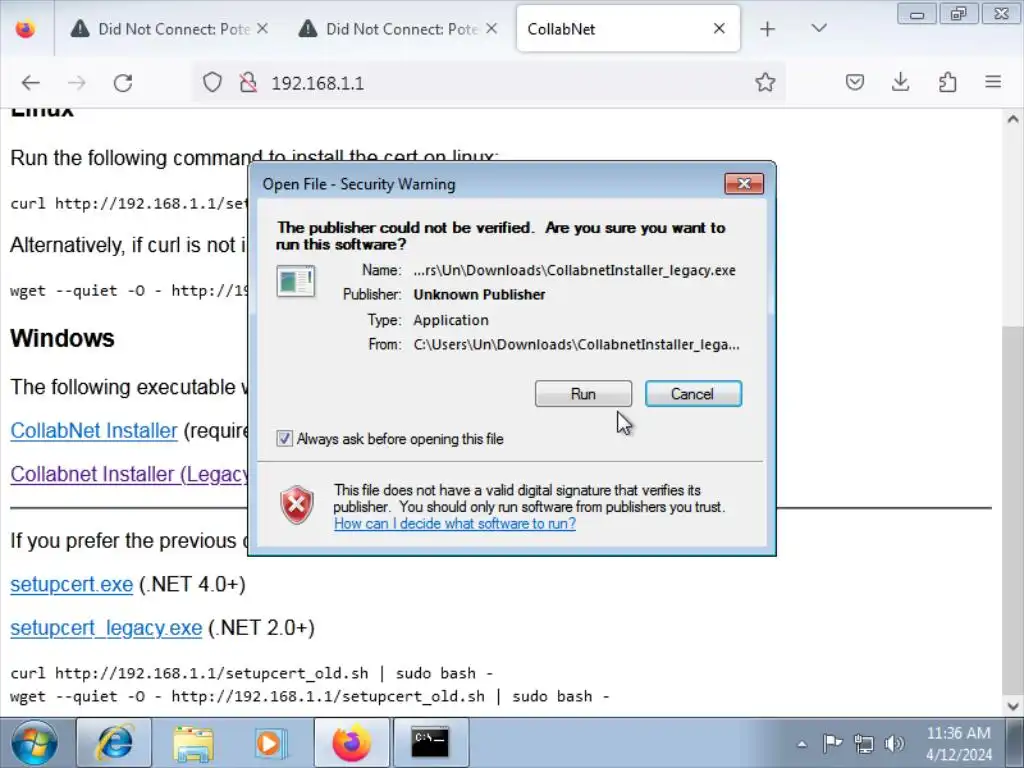The width and height of the screenshot is (1024, 768).
Task: Click the Windows heading on the page
Action: click(62, 338)
